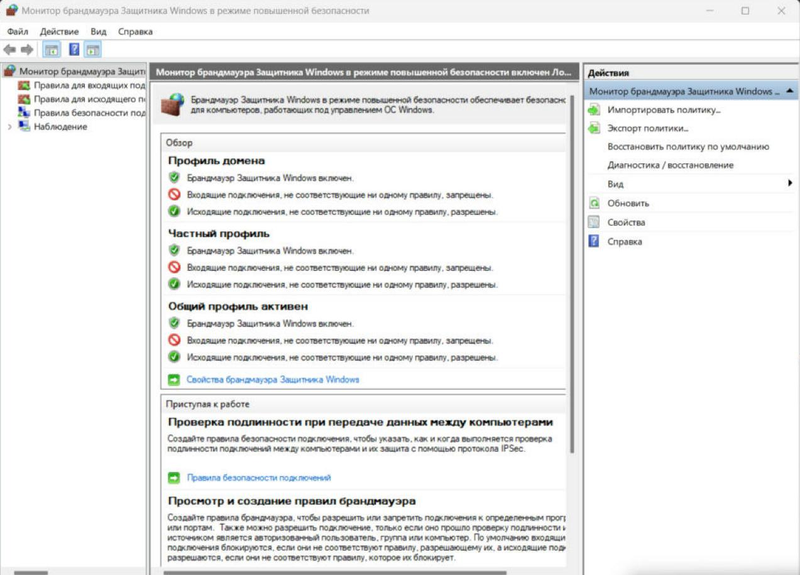Select Наблюдение tree node

pos(60,127)
